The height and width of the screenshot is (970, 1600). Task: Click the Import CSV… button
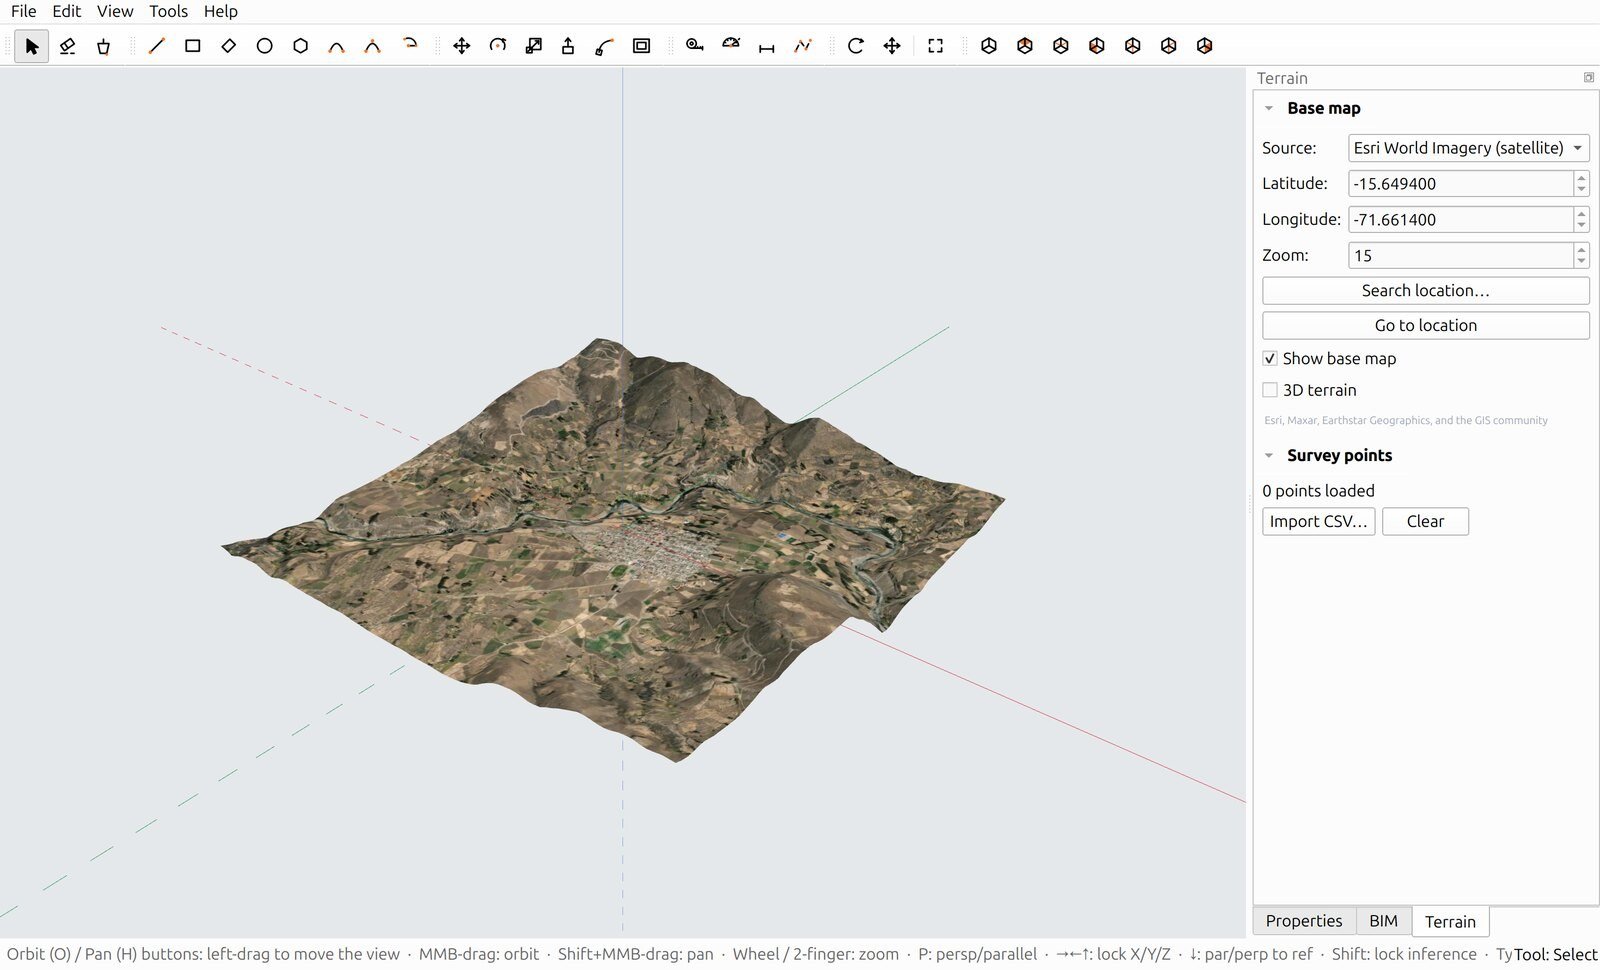[x=1318, y=521]
